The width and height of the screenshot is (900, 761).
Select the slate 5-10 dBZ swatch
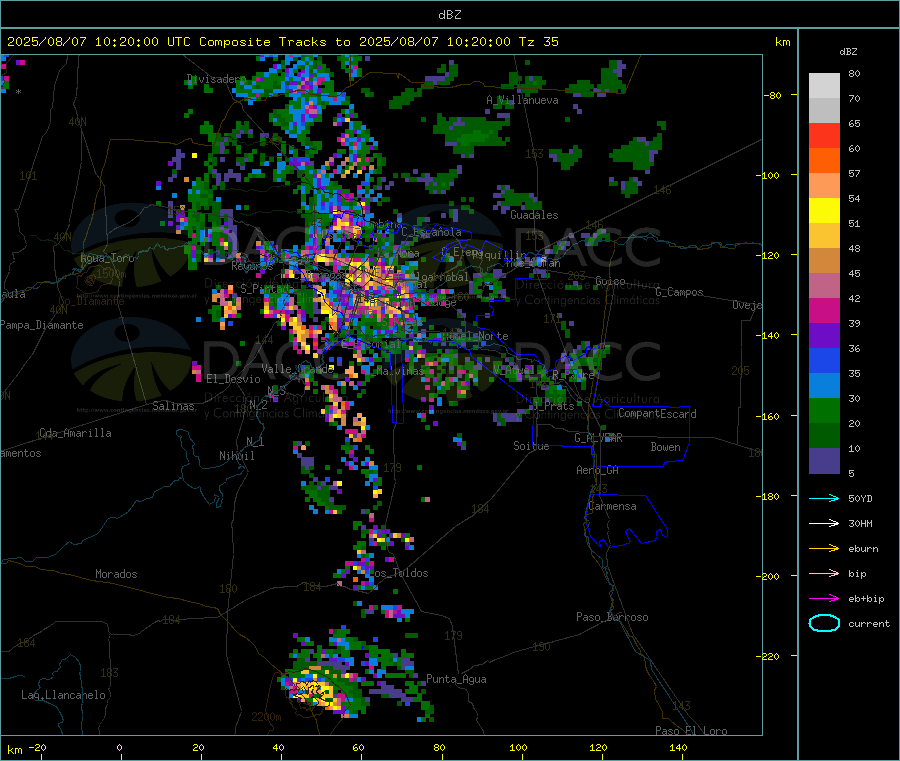(824, 461)
